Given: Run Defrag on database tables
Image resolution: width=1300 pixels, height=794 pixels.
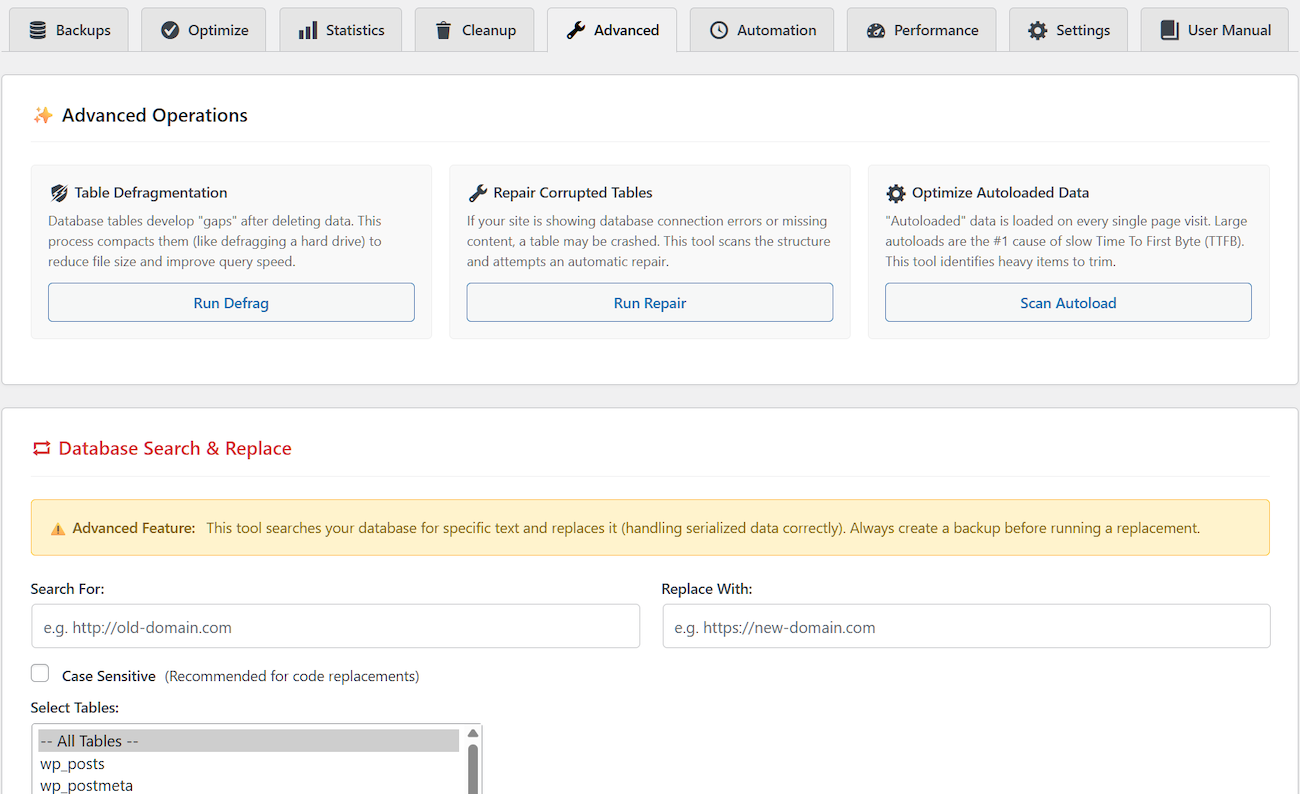Looking at the screenshot, I should 231,303.
